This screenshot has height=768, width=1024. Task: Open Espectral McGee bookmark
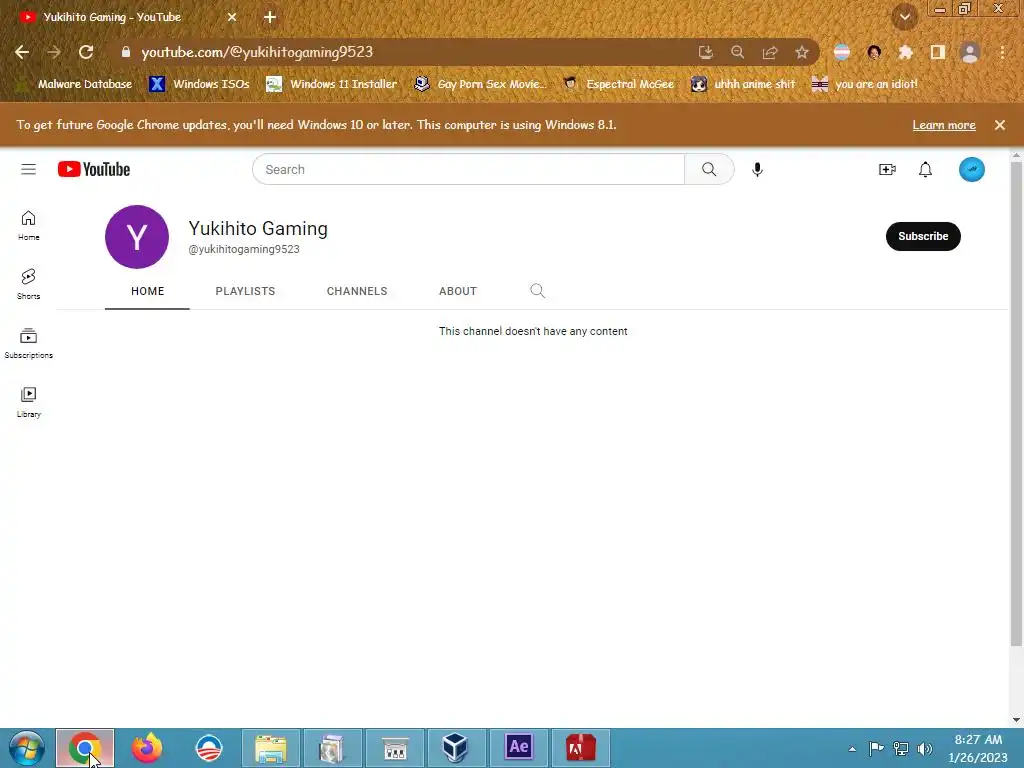(x=618, y=84)
